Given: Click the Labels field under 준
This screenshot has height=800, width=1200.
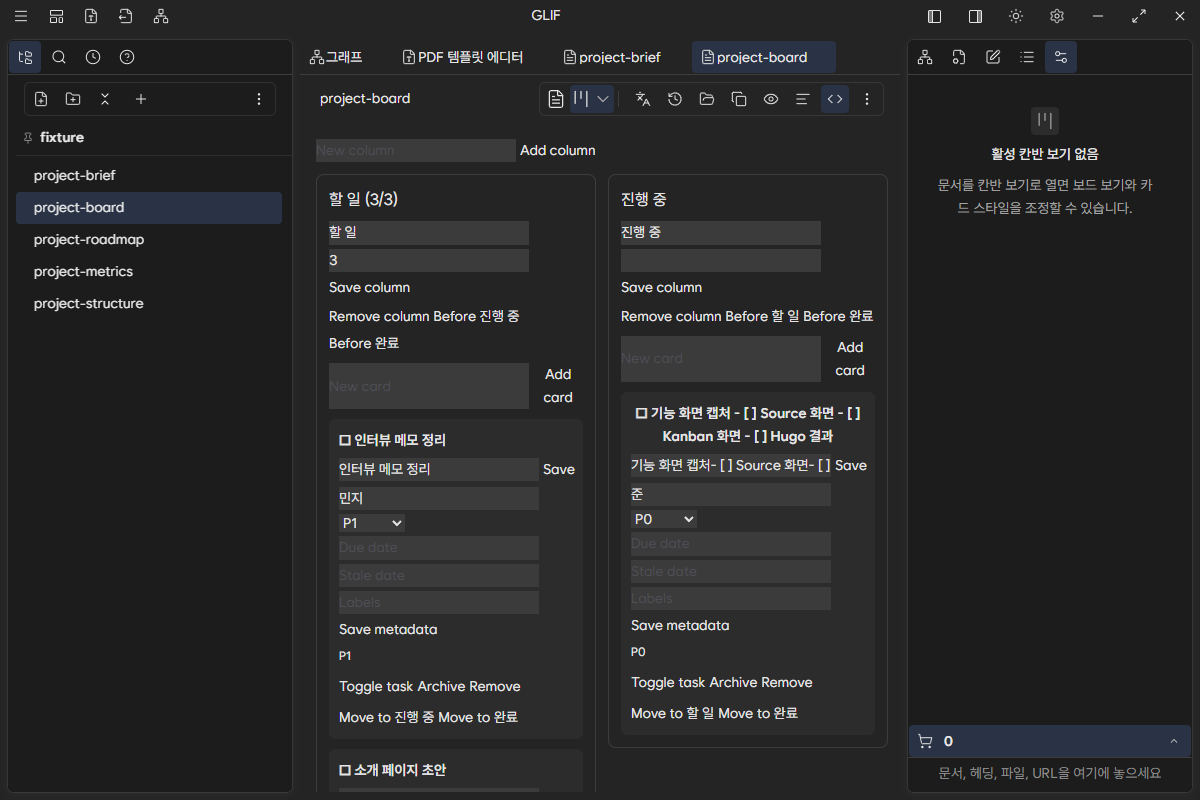Looking at the screenshot, I should tap(731, 599).
